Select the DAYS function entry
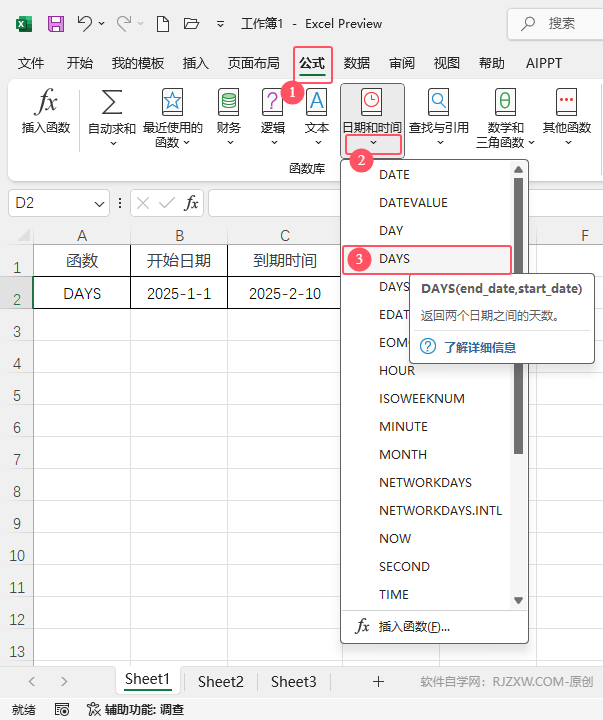Screen dimensions: 603x720 click(427, 259)
